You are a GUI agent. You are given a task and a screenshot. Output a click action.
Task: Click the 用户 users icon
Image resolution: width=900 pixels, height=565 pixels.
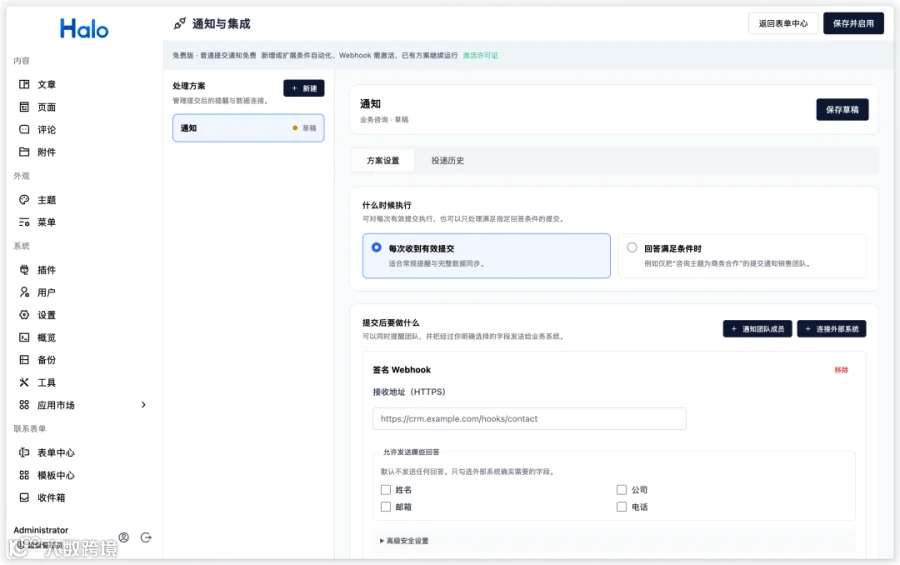[x=24, y=292]
